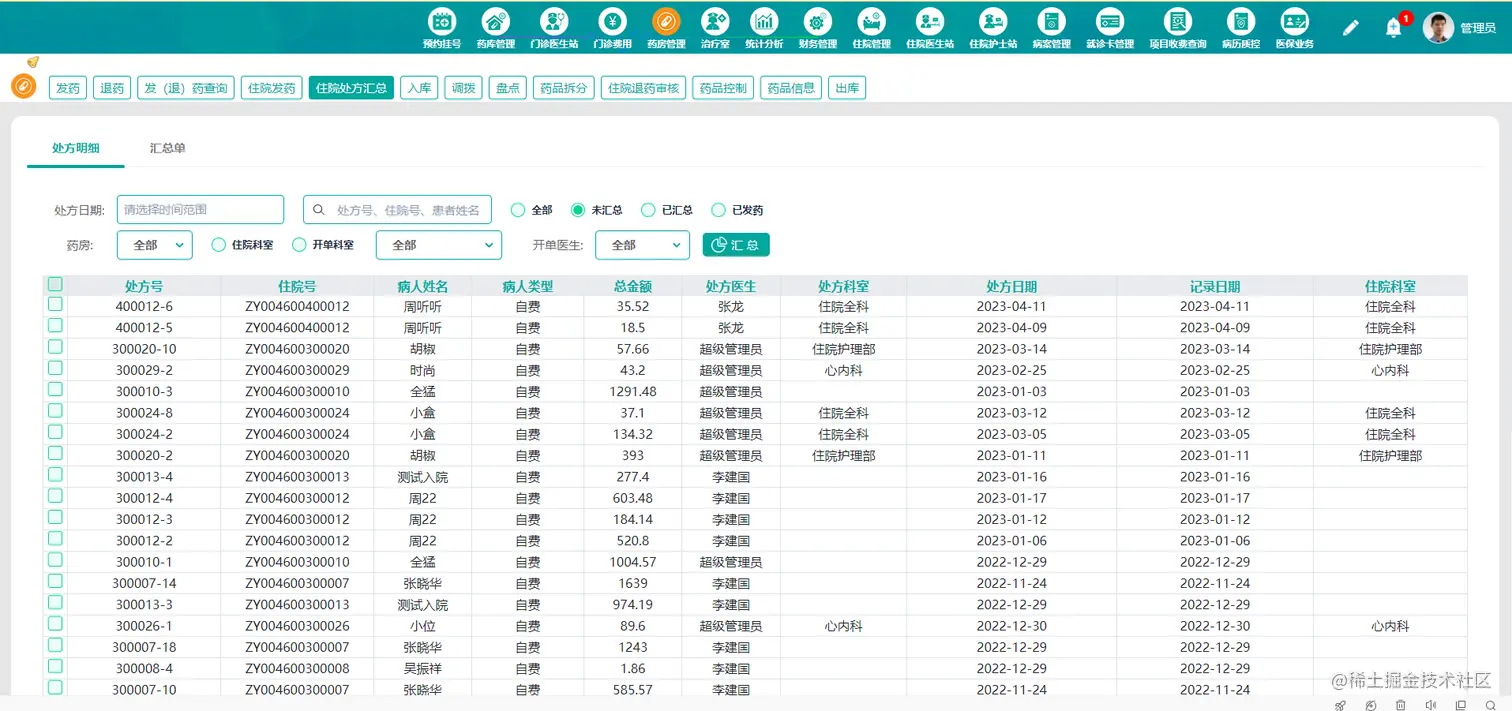Select the 已发药 radio button
This screenshot has width=1512, height=711.
(x=719, y=209)
